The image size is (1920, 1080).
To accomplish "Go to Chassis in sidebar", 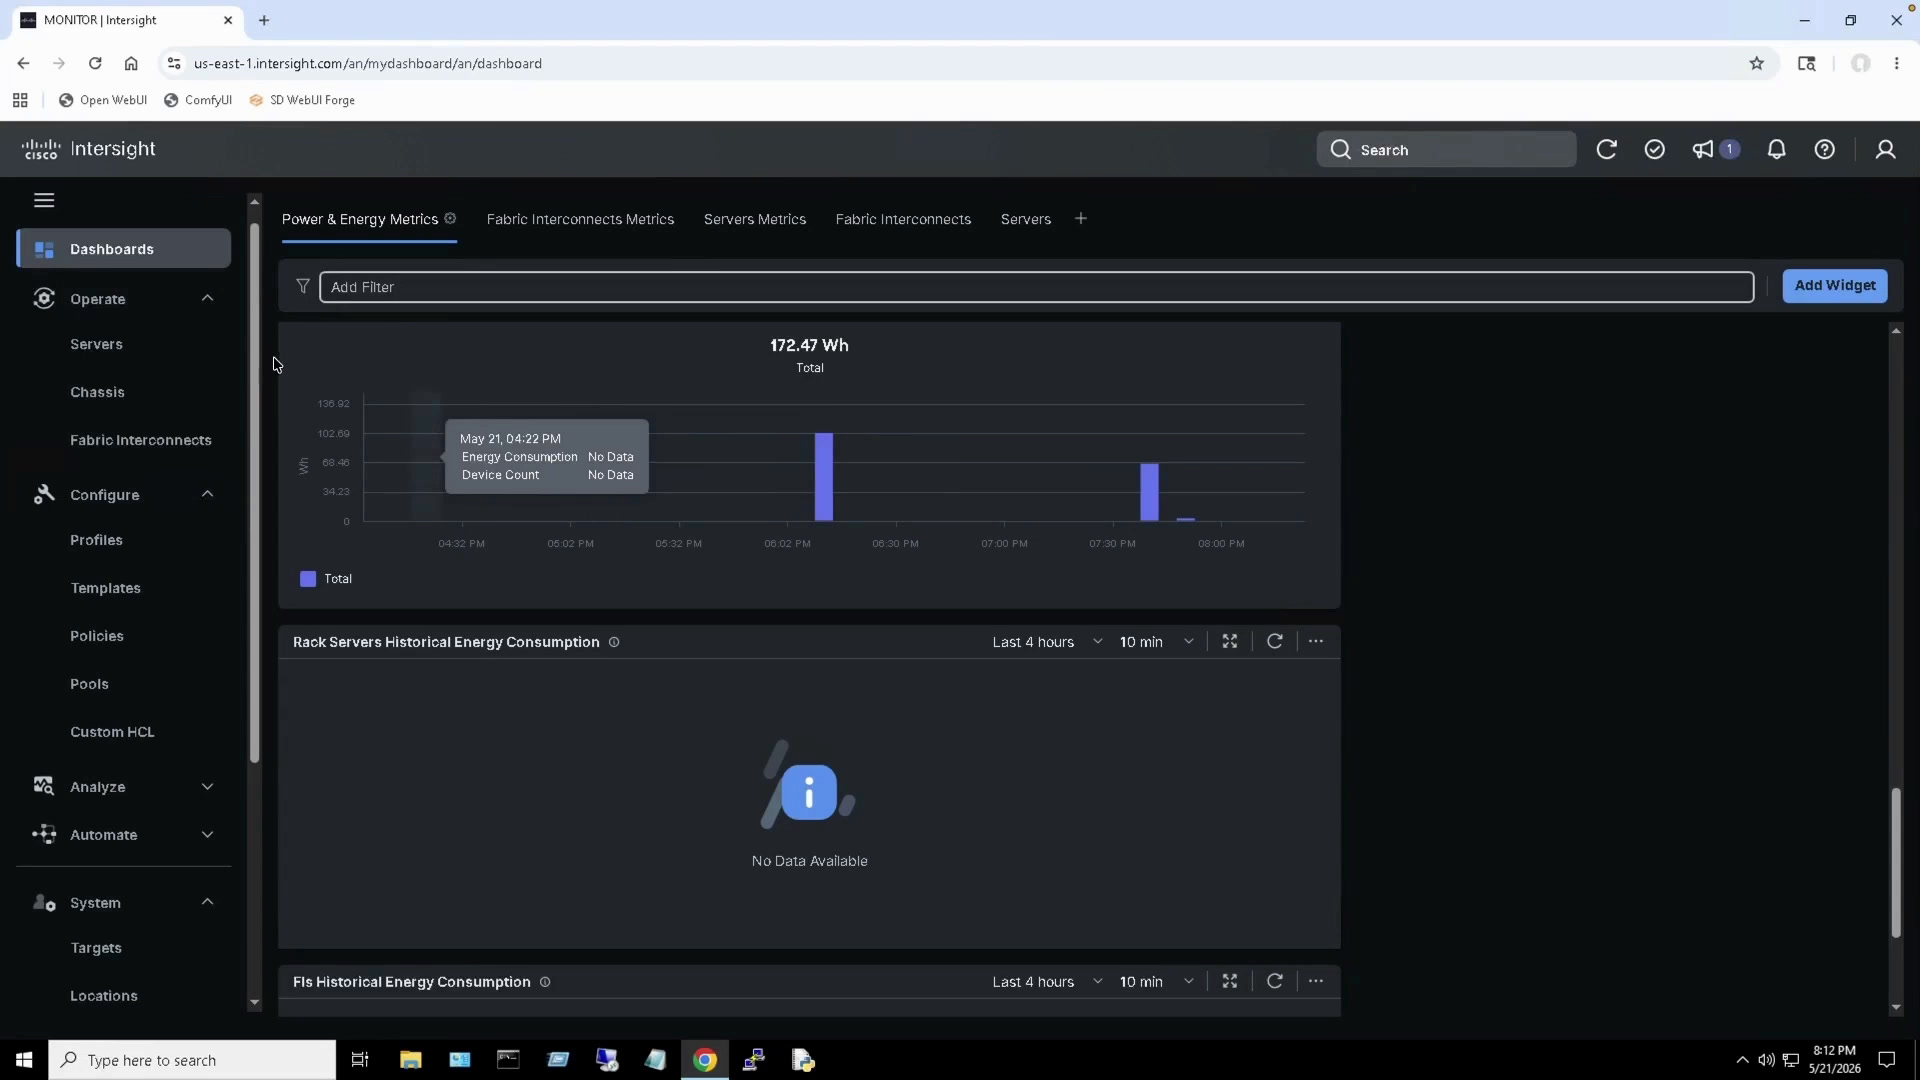I will 97,392.
